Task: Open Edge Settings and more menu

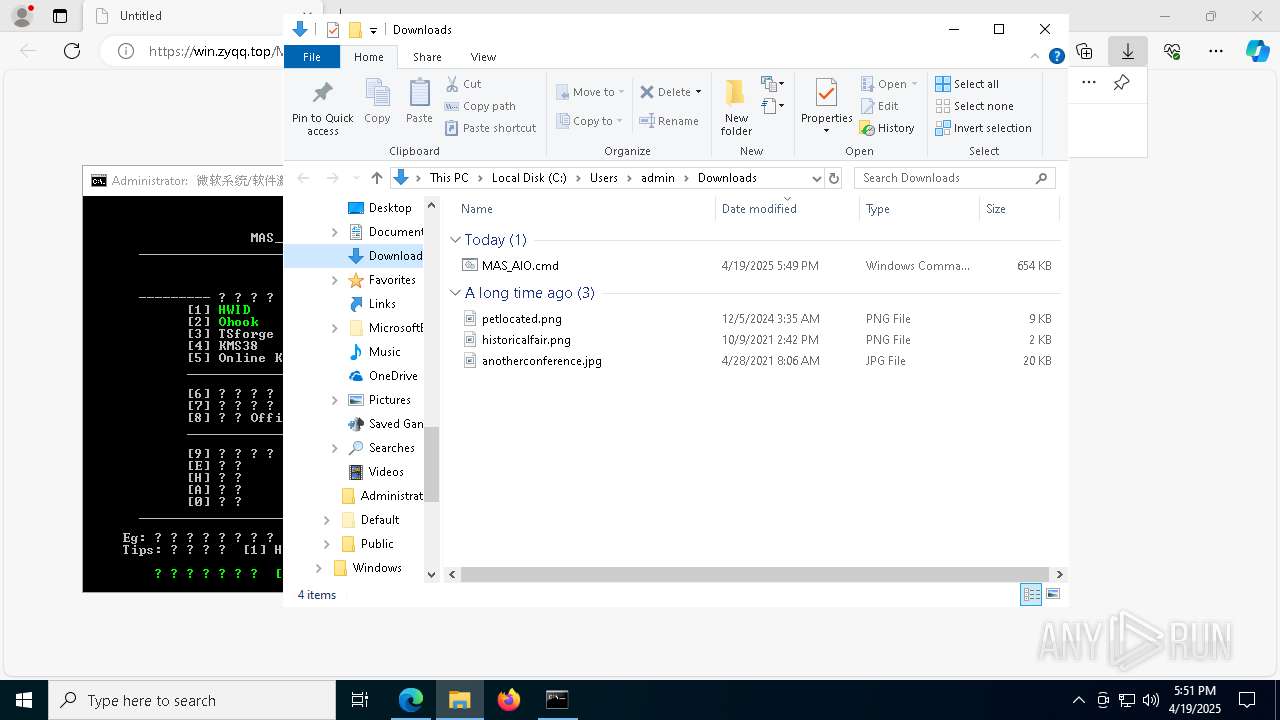Action: 1216,51
